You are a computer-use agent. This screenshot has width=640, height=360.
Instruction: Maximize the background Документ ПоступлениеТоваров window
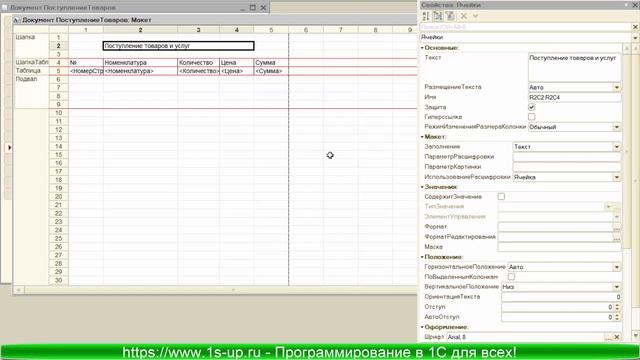tap(253, 7)
